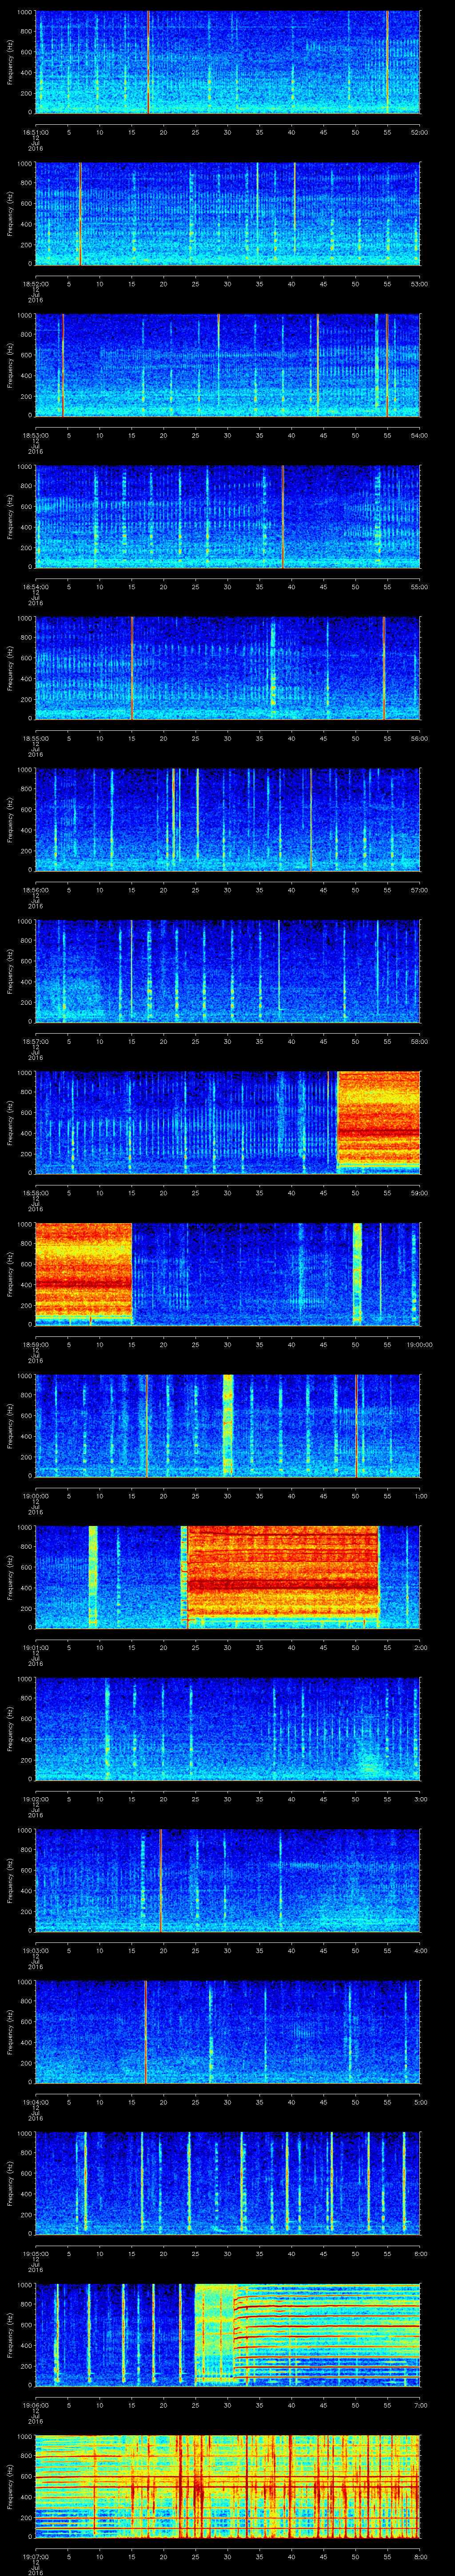The image size is (455, 2576).
Task: Click the yellow-green burst near 50s in the 18:59 spectrogram
Action: coord(357,1274)
